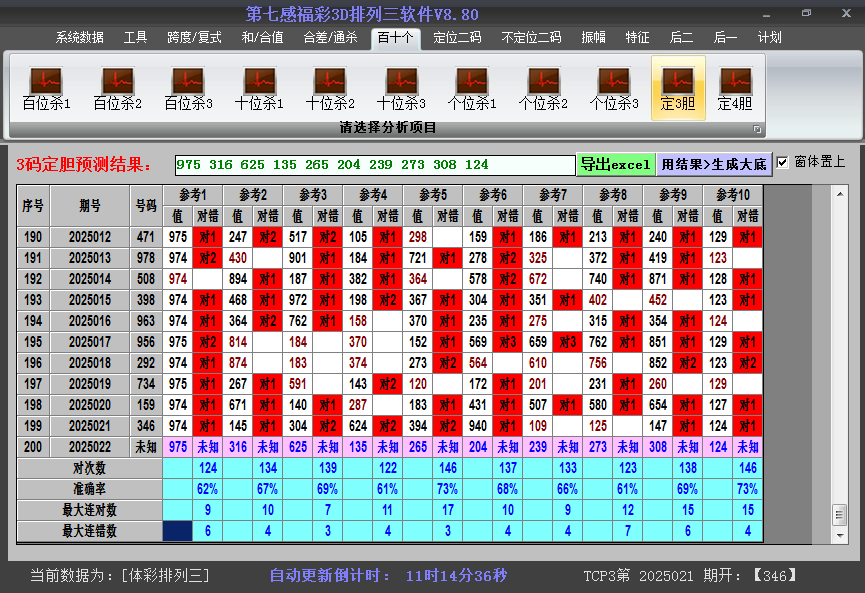Switch to the 后一 tab
The height and width of the screenshot is (593, 865).
click(725, 38)
